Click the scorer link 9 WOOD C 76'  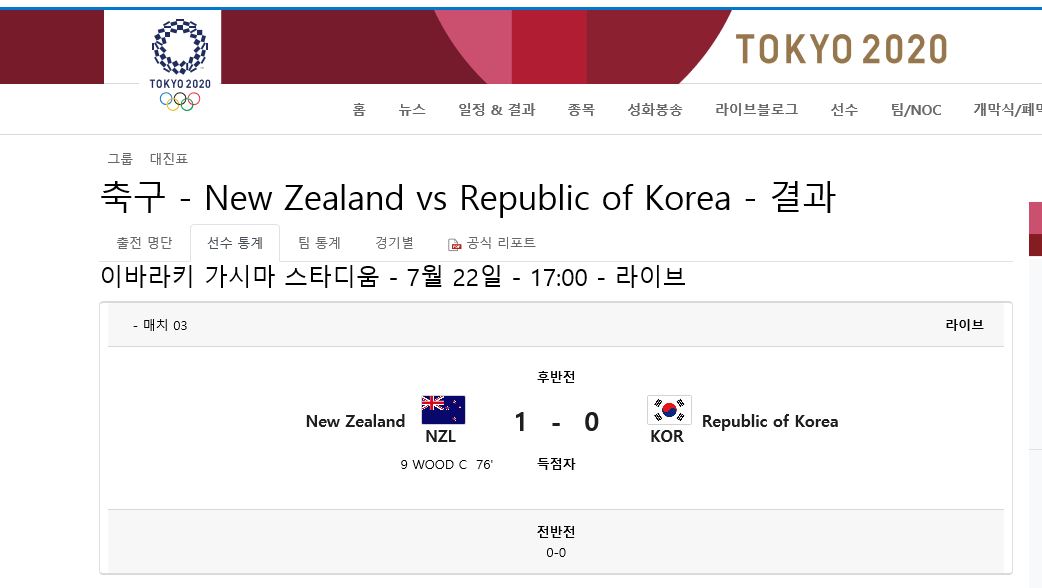[444, 464]
